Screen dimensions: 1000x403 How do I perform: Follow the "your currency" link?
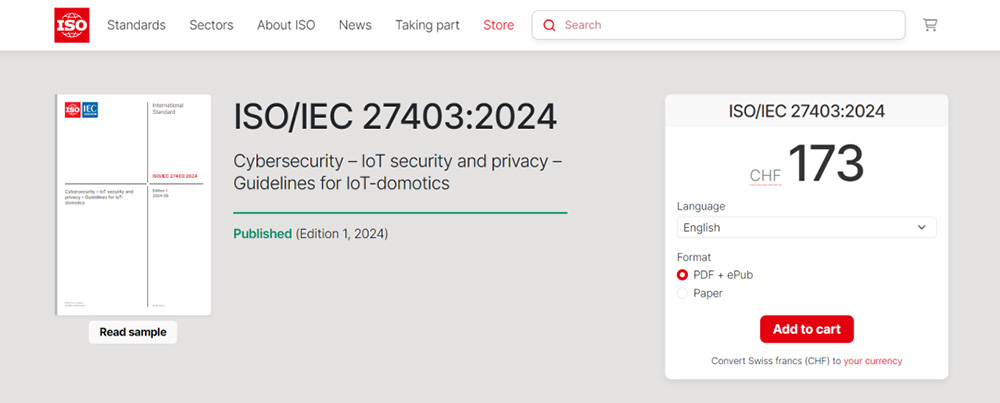872,360
